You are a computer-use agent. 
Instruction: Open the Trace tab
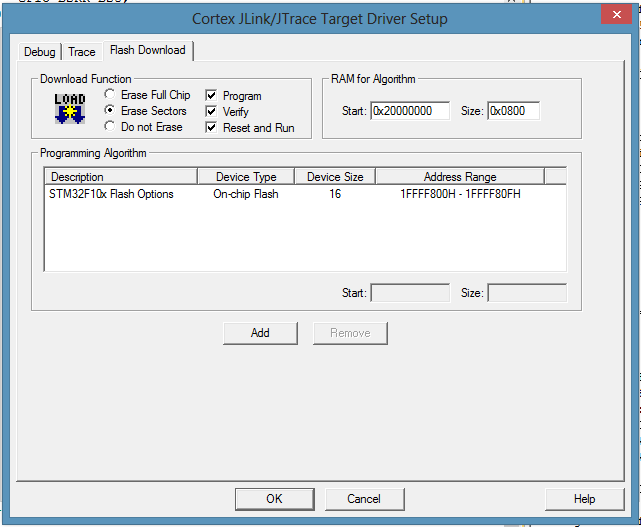[x=82, y=52]
